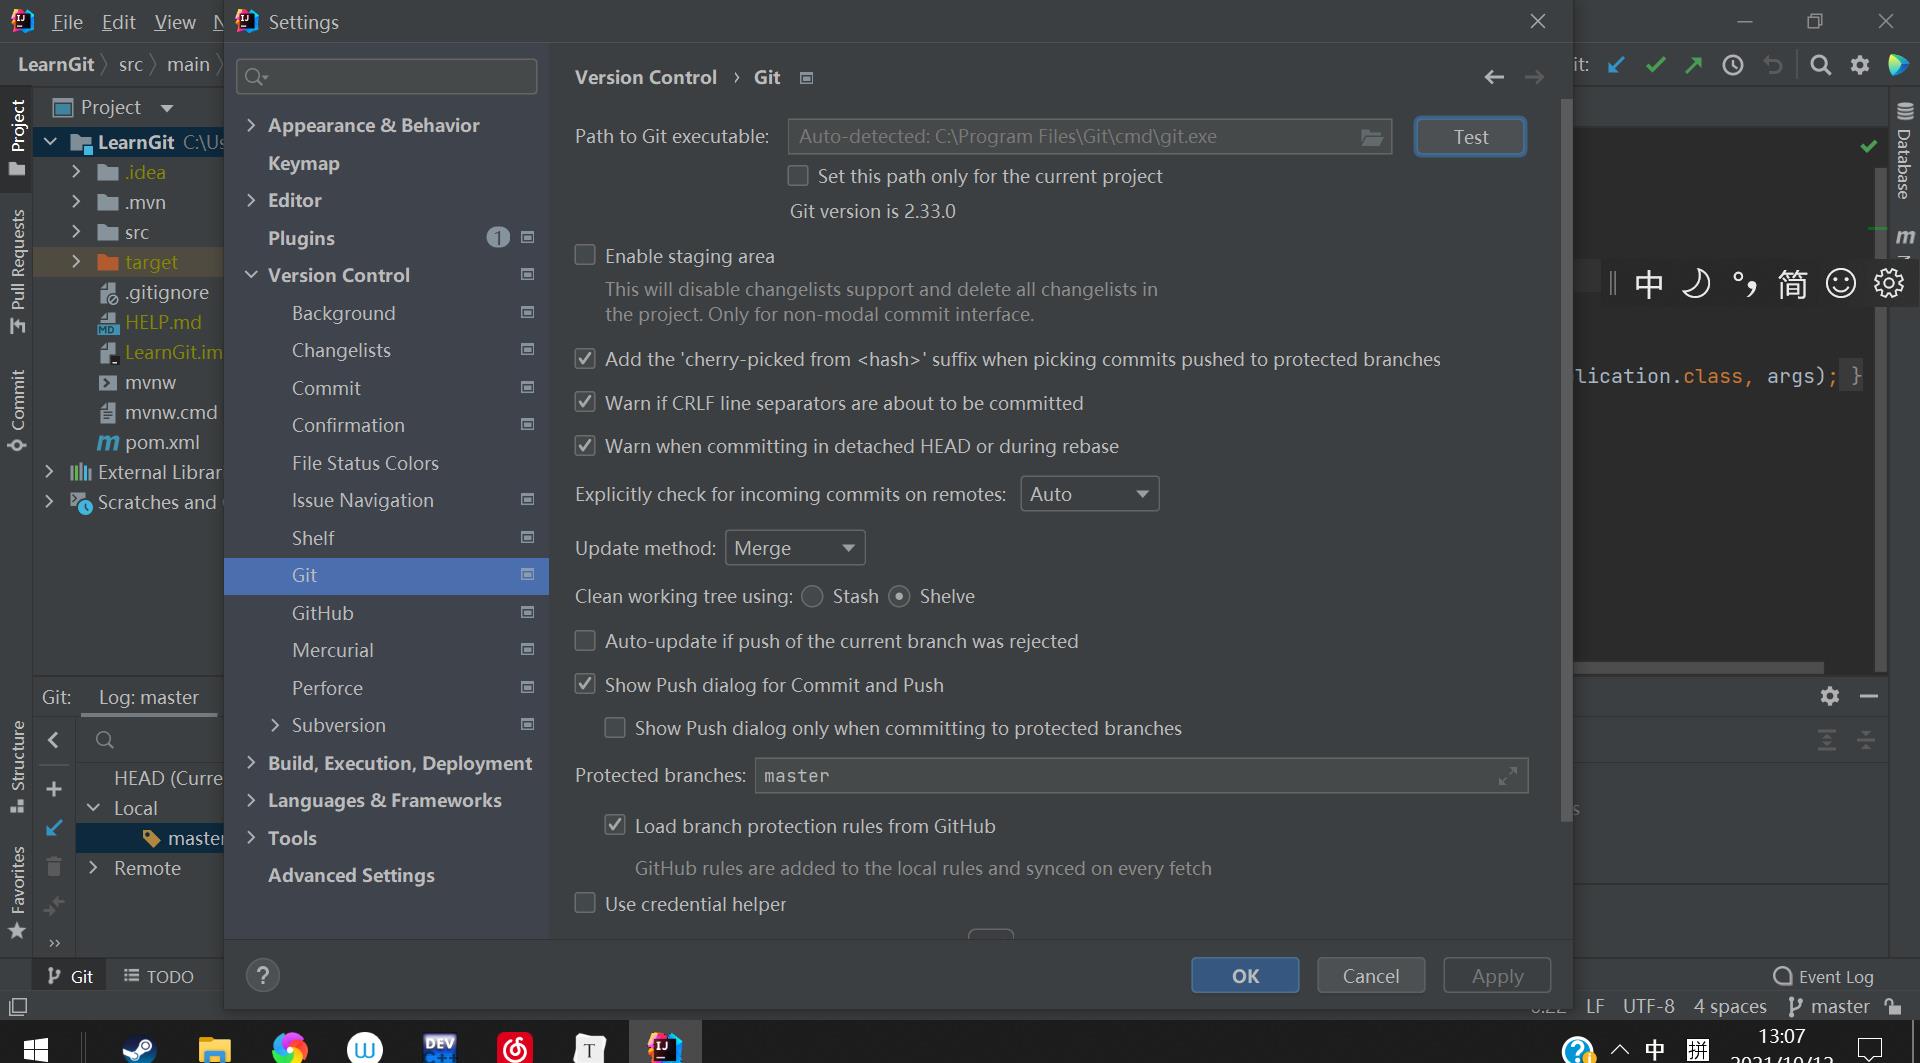Expand the protected branches field
1920x1063 pixels.
(1508, 776)
